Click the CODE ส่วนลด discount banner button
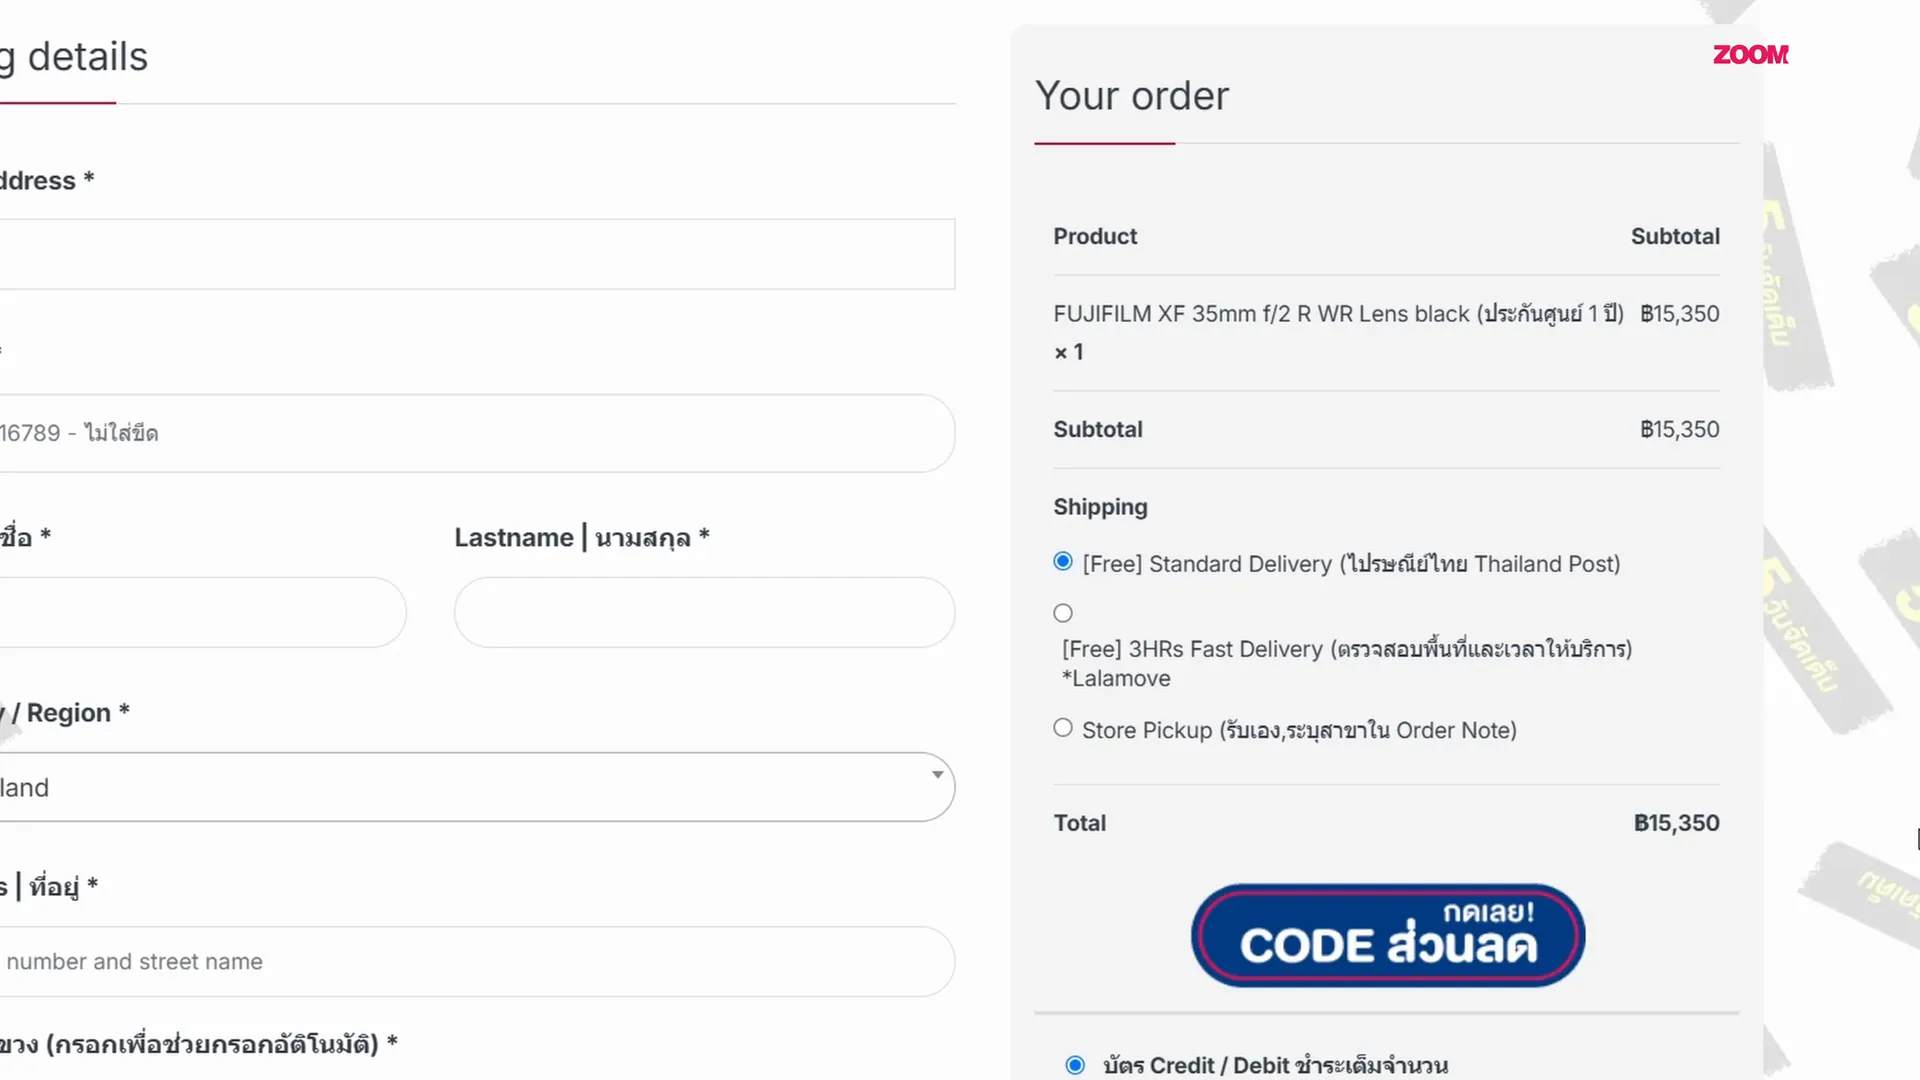Screen dimensions: 1920x1080 (x=1387, y=935)
